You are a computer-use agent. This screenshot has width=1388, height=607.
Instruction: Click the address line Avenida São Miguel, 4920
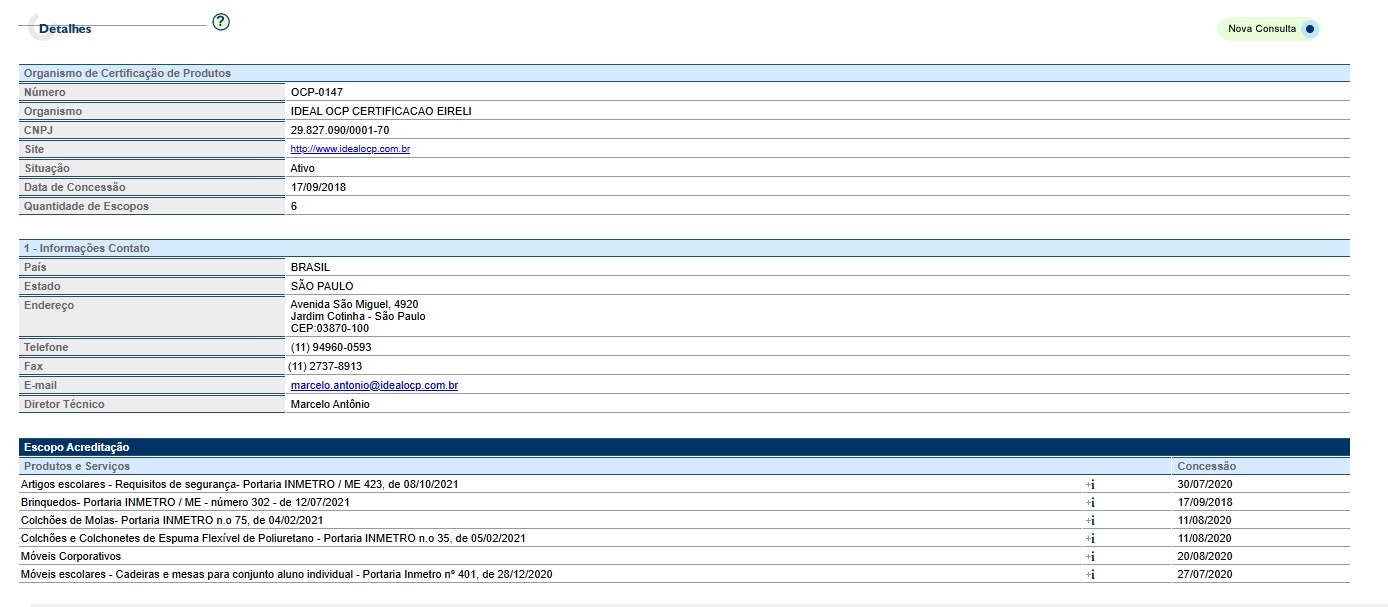[x=354, y=304]
